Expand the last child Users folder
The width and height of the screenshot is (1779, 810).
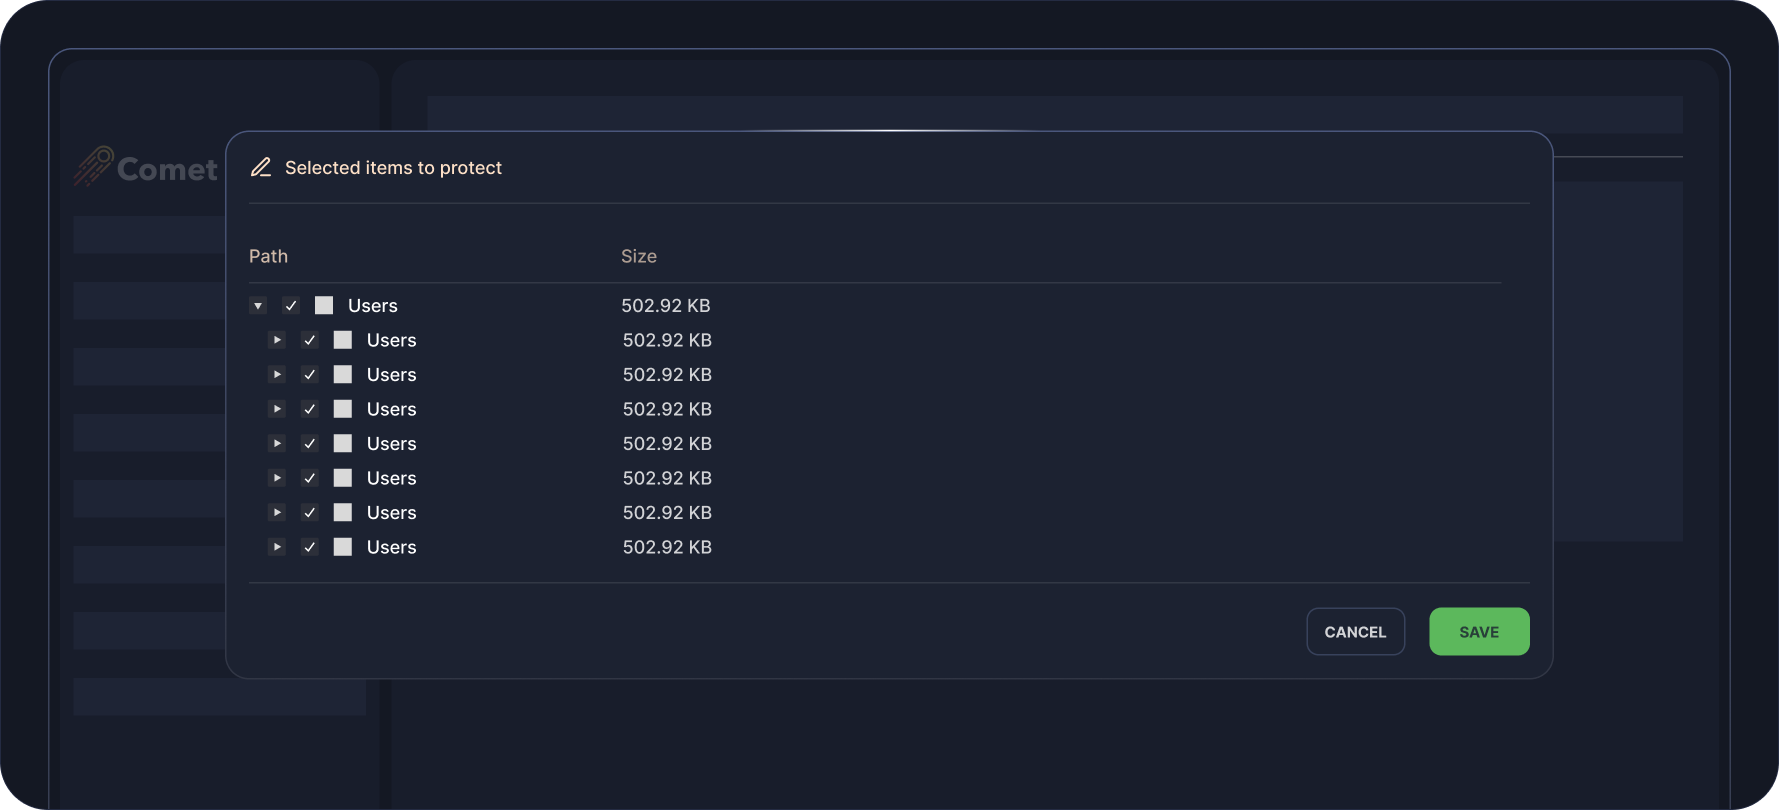[x=277, y=547]
